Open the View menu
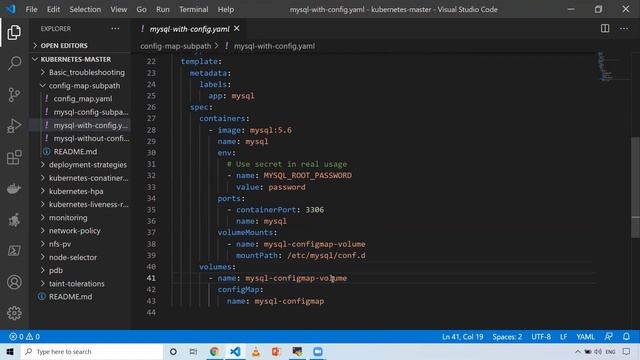Image resolution: width=640 pixels, height=360 pixels. 118,9
